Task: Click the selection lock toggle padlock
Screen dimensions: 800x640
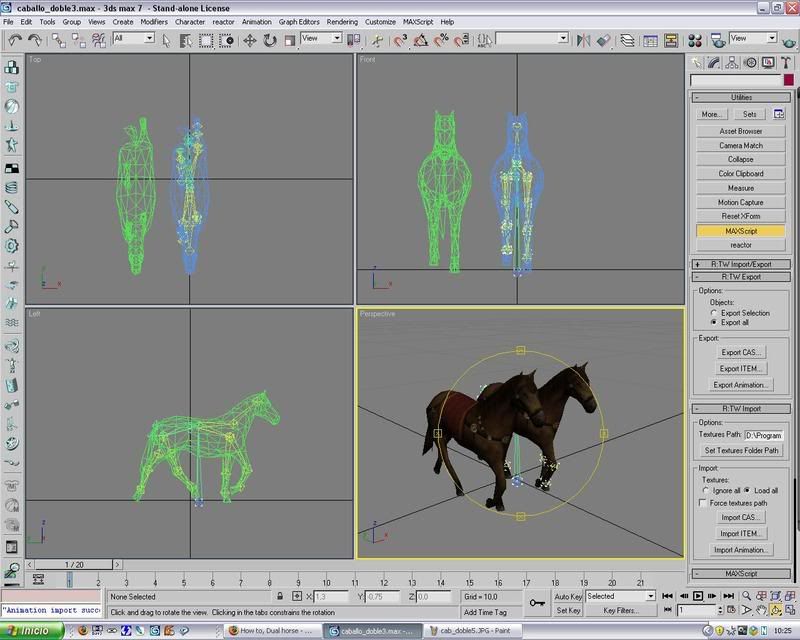Action: click(280, 596)
